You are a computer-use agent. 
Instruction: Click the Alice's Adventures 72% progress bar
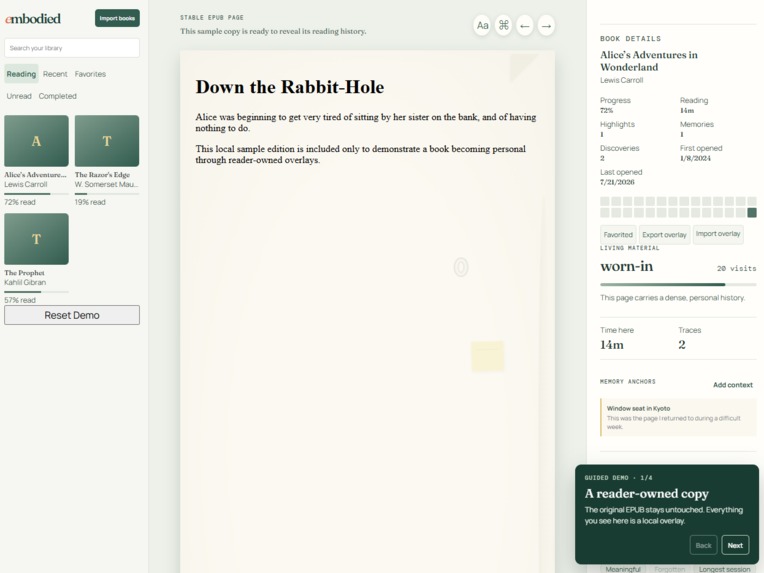point(37,194)
